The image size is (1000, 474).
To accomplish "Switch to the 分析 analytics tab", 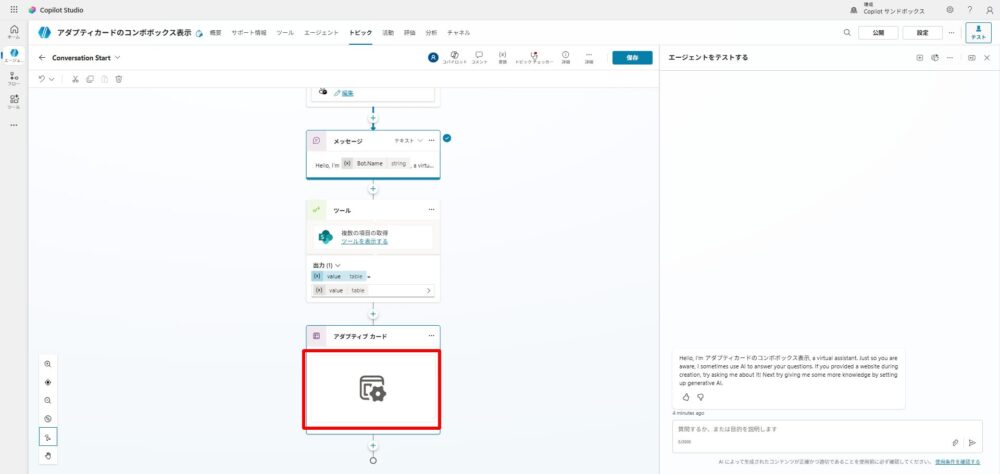I will click(x=431, y=33).
